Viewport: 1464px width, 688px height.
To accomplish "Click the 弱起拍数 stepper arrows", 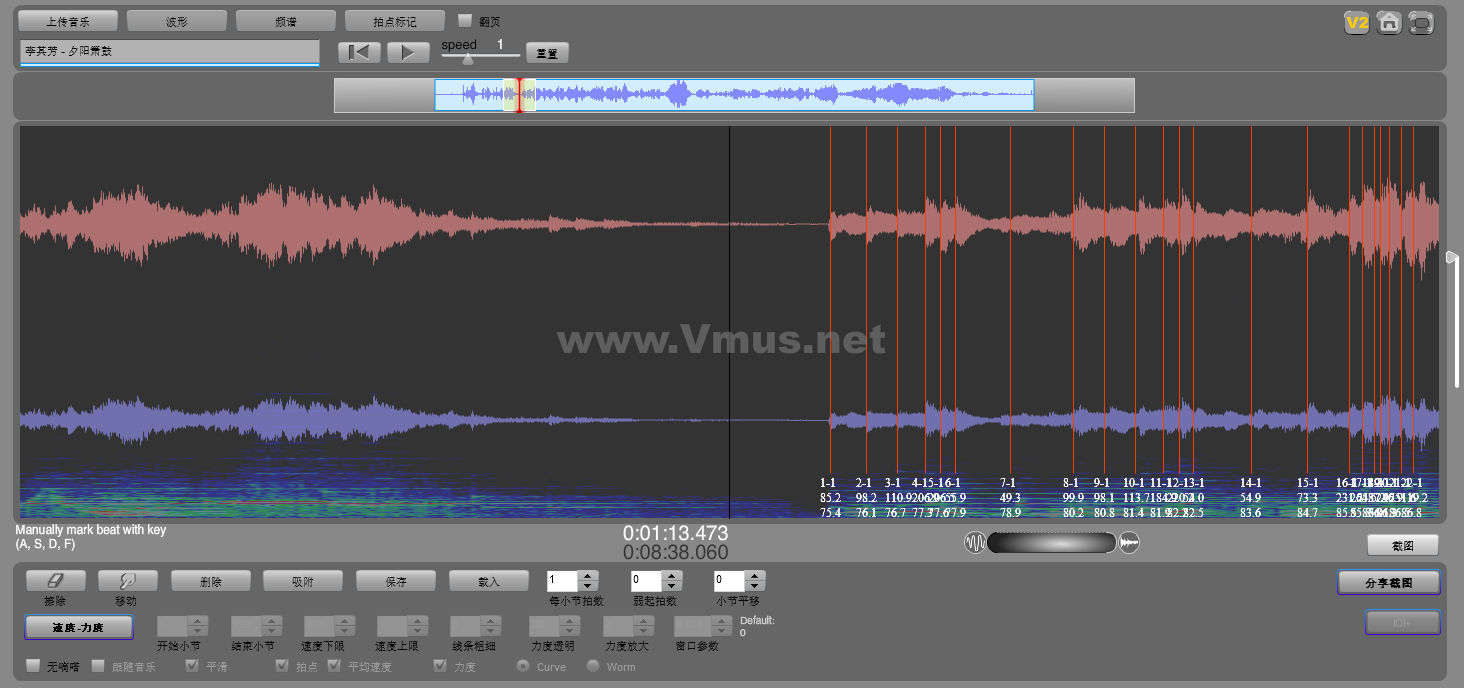I will 672,580.
